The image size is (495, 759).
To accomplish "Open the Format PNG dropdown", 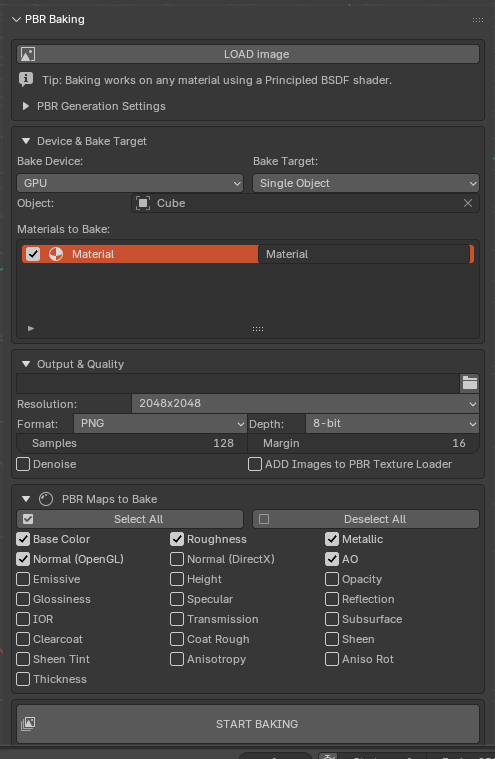I will [160, 424].
